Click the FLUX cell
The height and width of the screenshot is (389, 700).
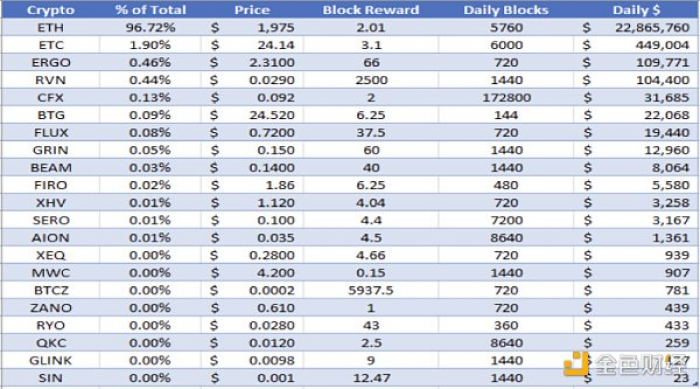(x=50, y=133)
